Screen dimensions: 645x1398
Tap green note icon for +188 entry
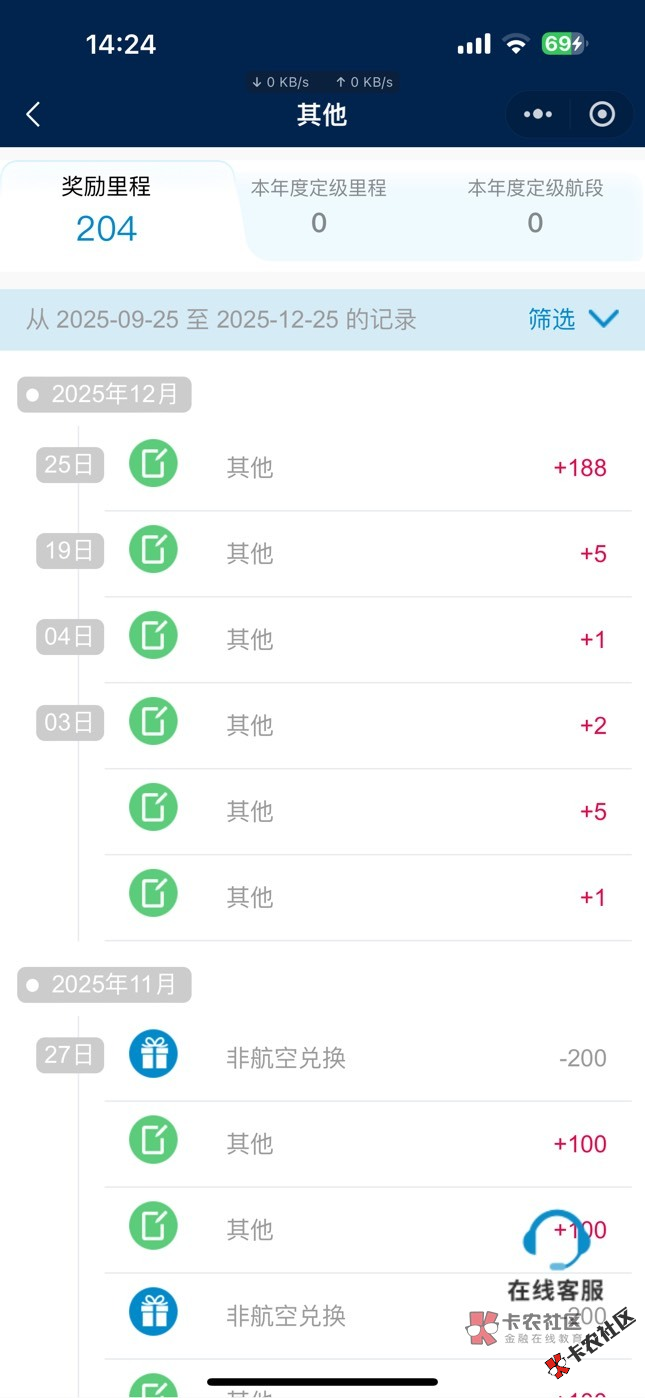pyautogui.click(x=153, y=465)
